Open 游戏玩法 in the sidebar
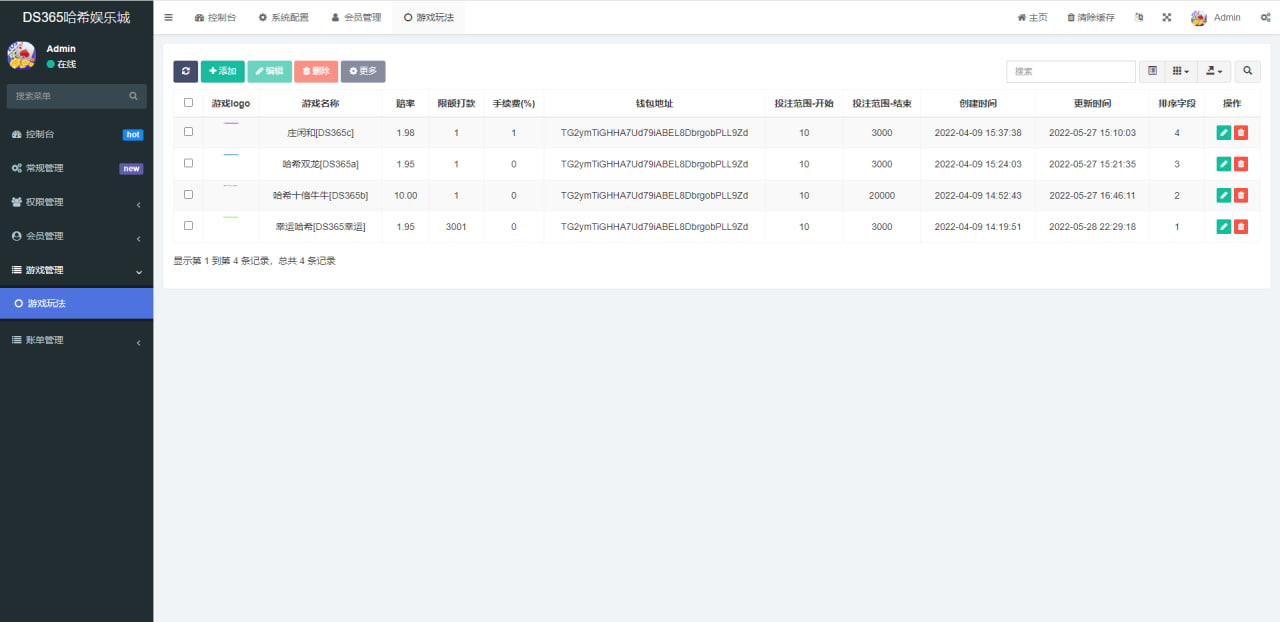The image size is (1280, 622). click(x=76, y=303)
